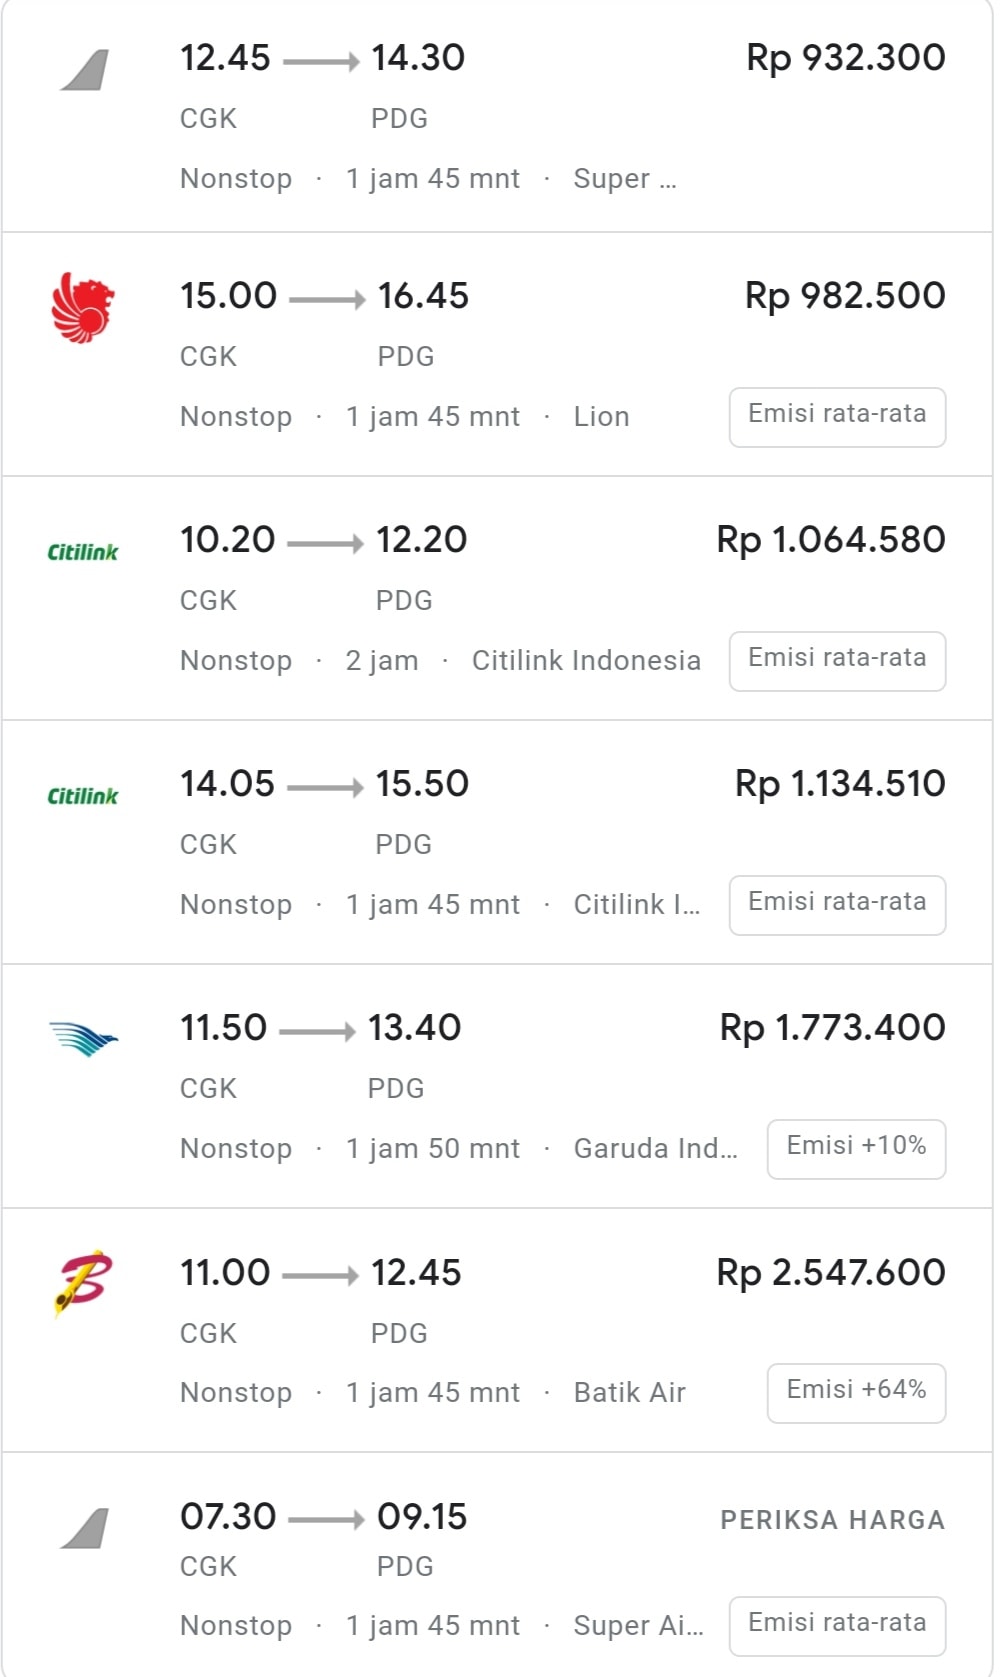Select the Rp 932.300 flight price

point(845,58)
